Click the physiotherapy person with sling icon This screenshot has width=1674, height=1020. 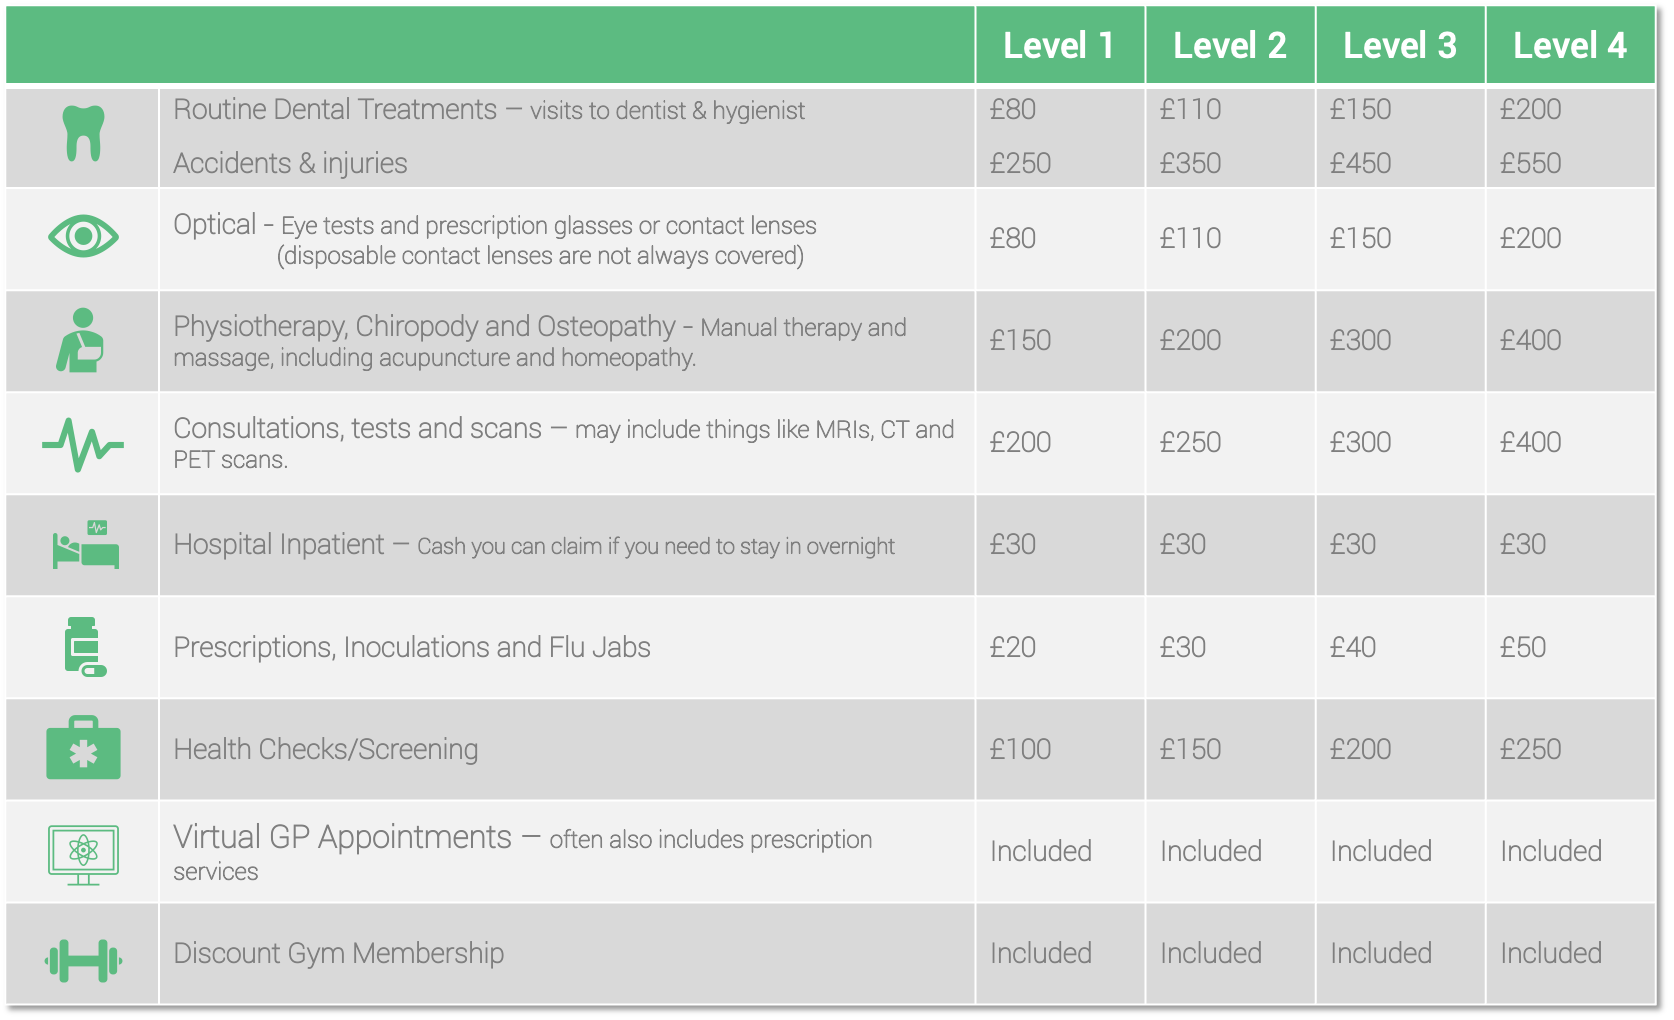pyautogui.click(x=81, y=340)
